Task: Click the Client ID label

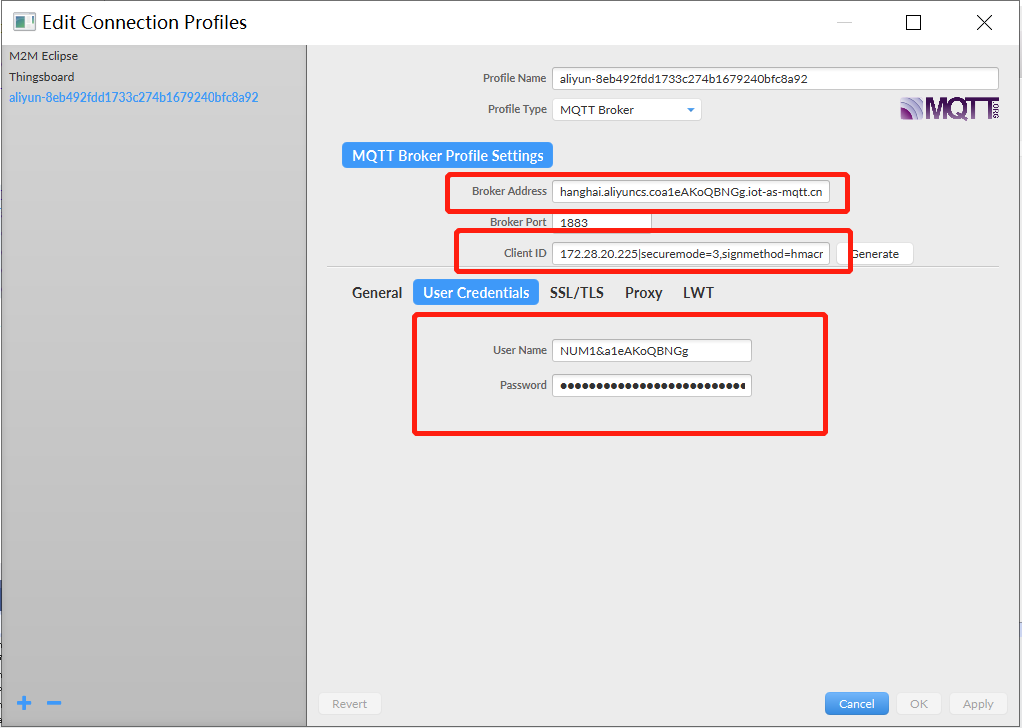Action: click(525, 254)
